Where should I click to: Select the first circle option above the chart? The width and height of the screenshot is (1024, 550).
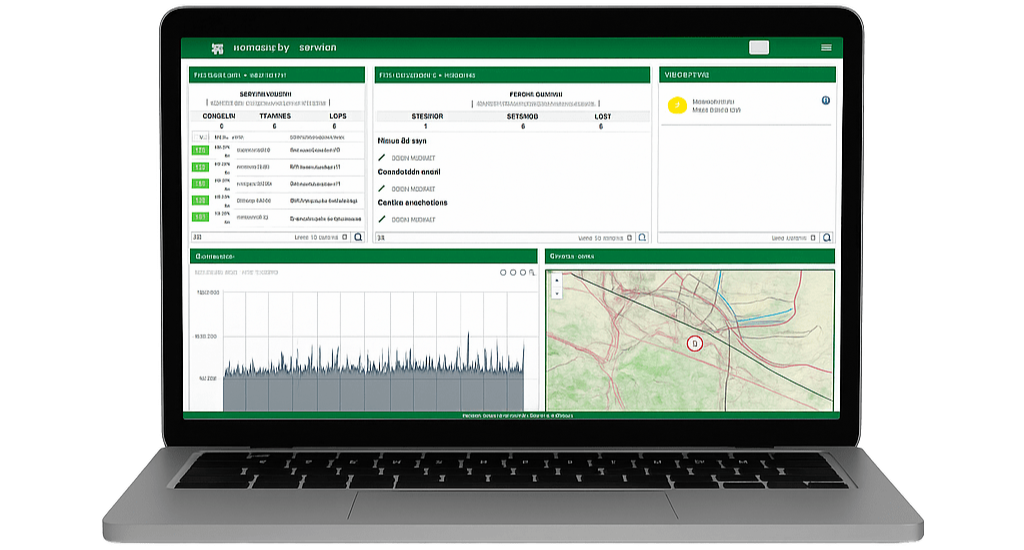pos(503,272)
